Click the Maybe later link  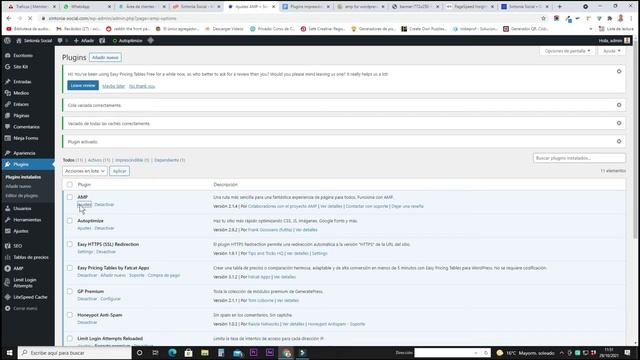113,87
